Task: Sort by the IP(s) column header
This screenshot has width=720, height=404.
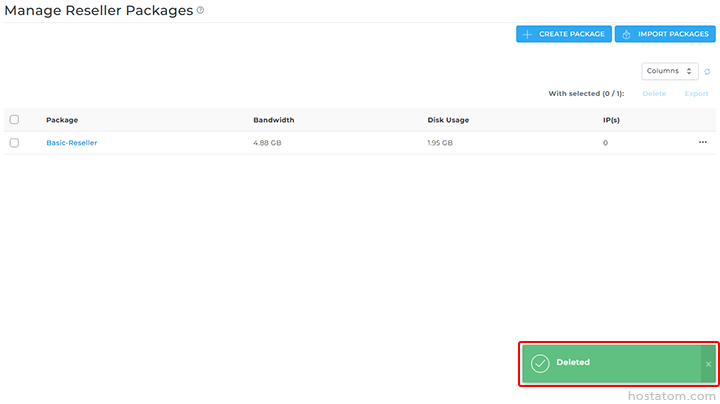Action: click(612, 120)
